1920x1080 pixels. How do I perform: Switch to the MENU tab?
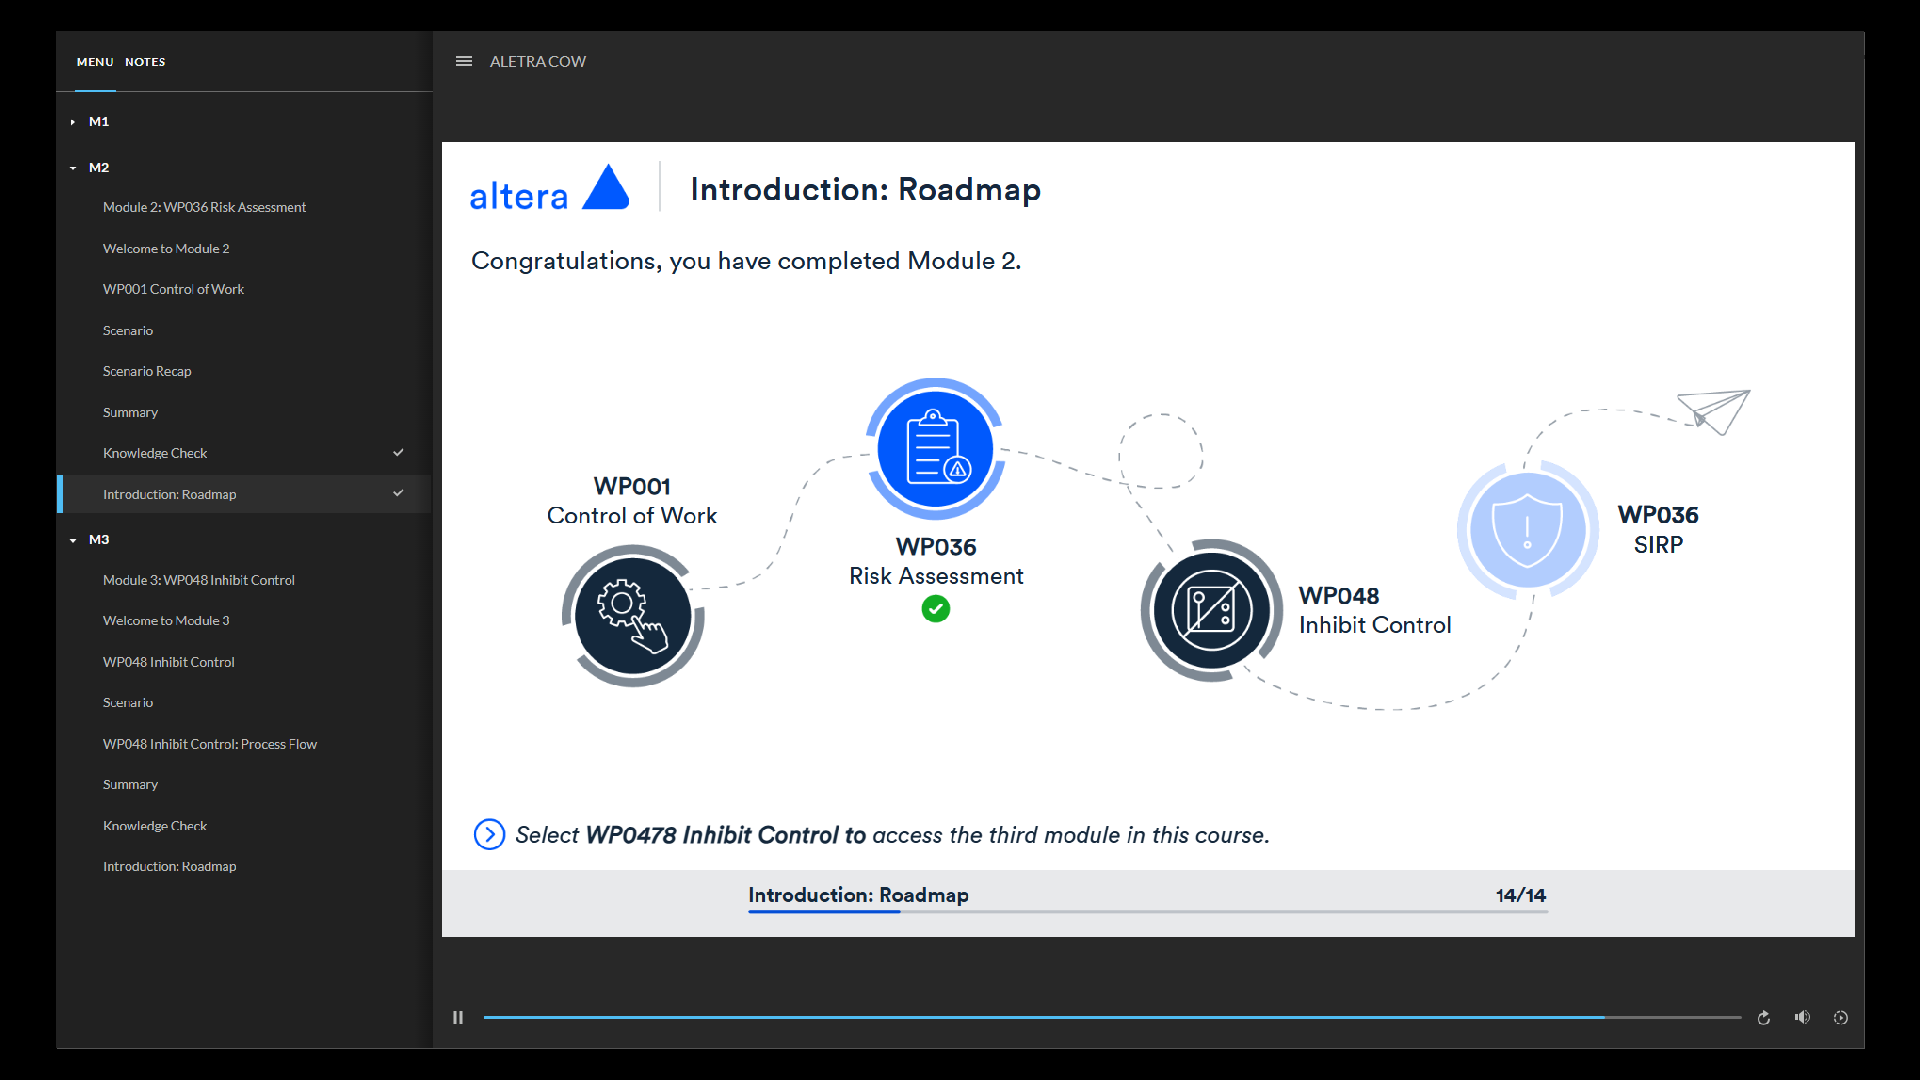[95, 62]
